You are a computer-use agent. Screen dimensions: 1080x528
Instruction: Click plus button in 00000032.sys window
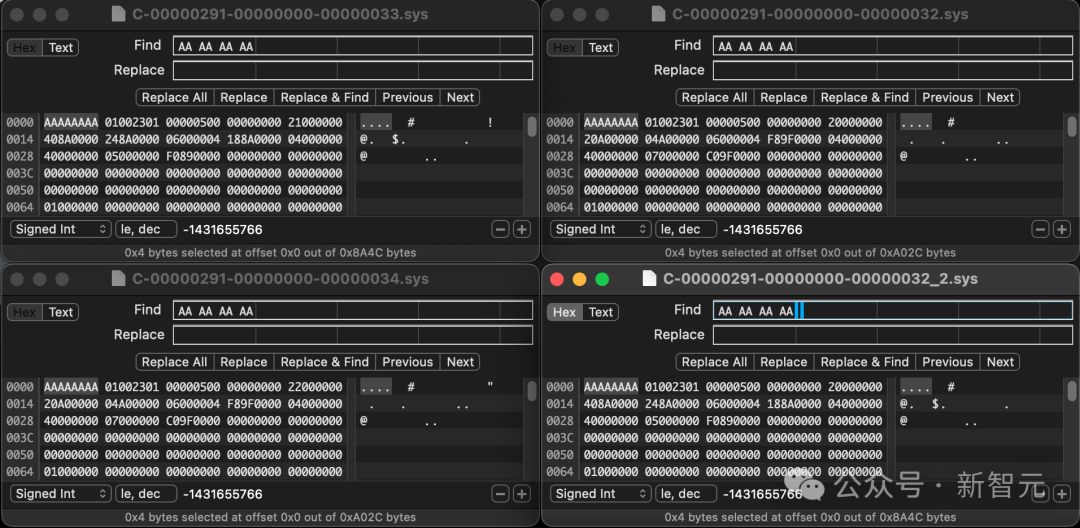pyautogui.click(x=1061, y=229)
